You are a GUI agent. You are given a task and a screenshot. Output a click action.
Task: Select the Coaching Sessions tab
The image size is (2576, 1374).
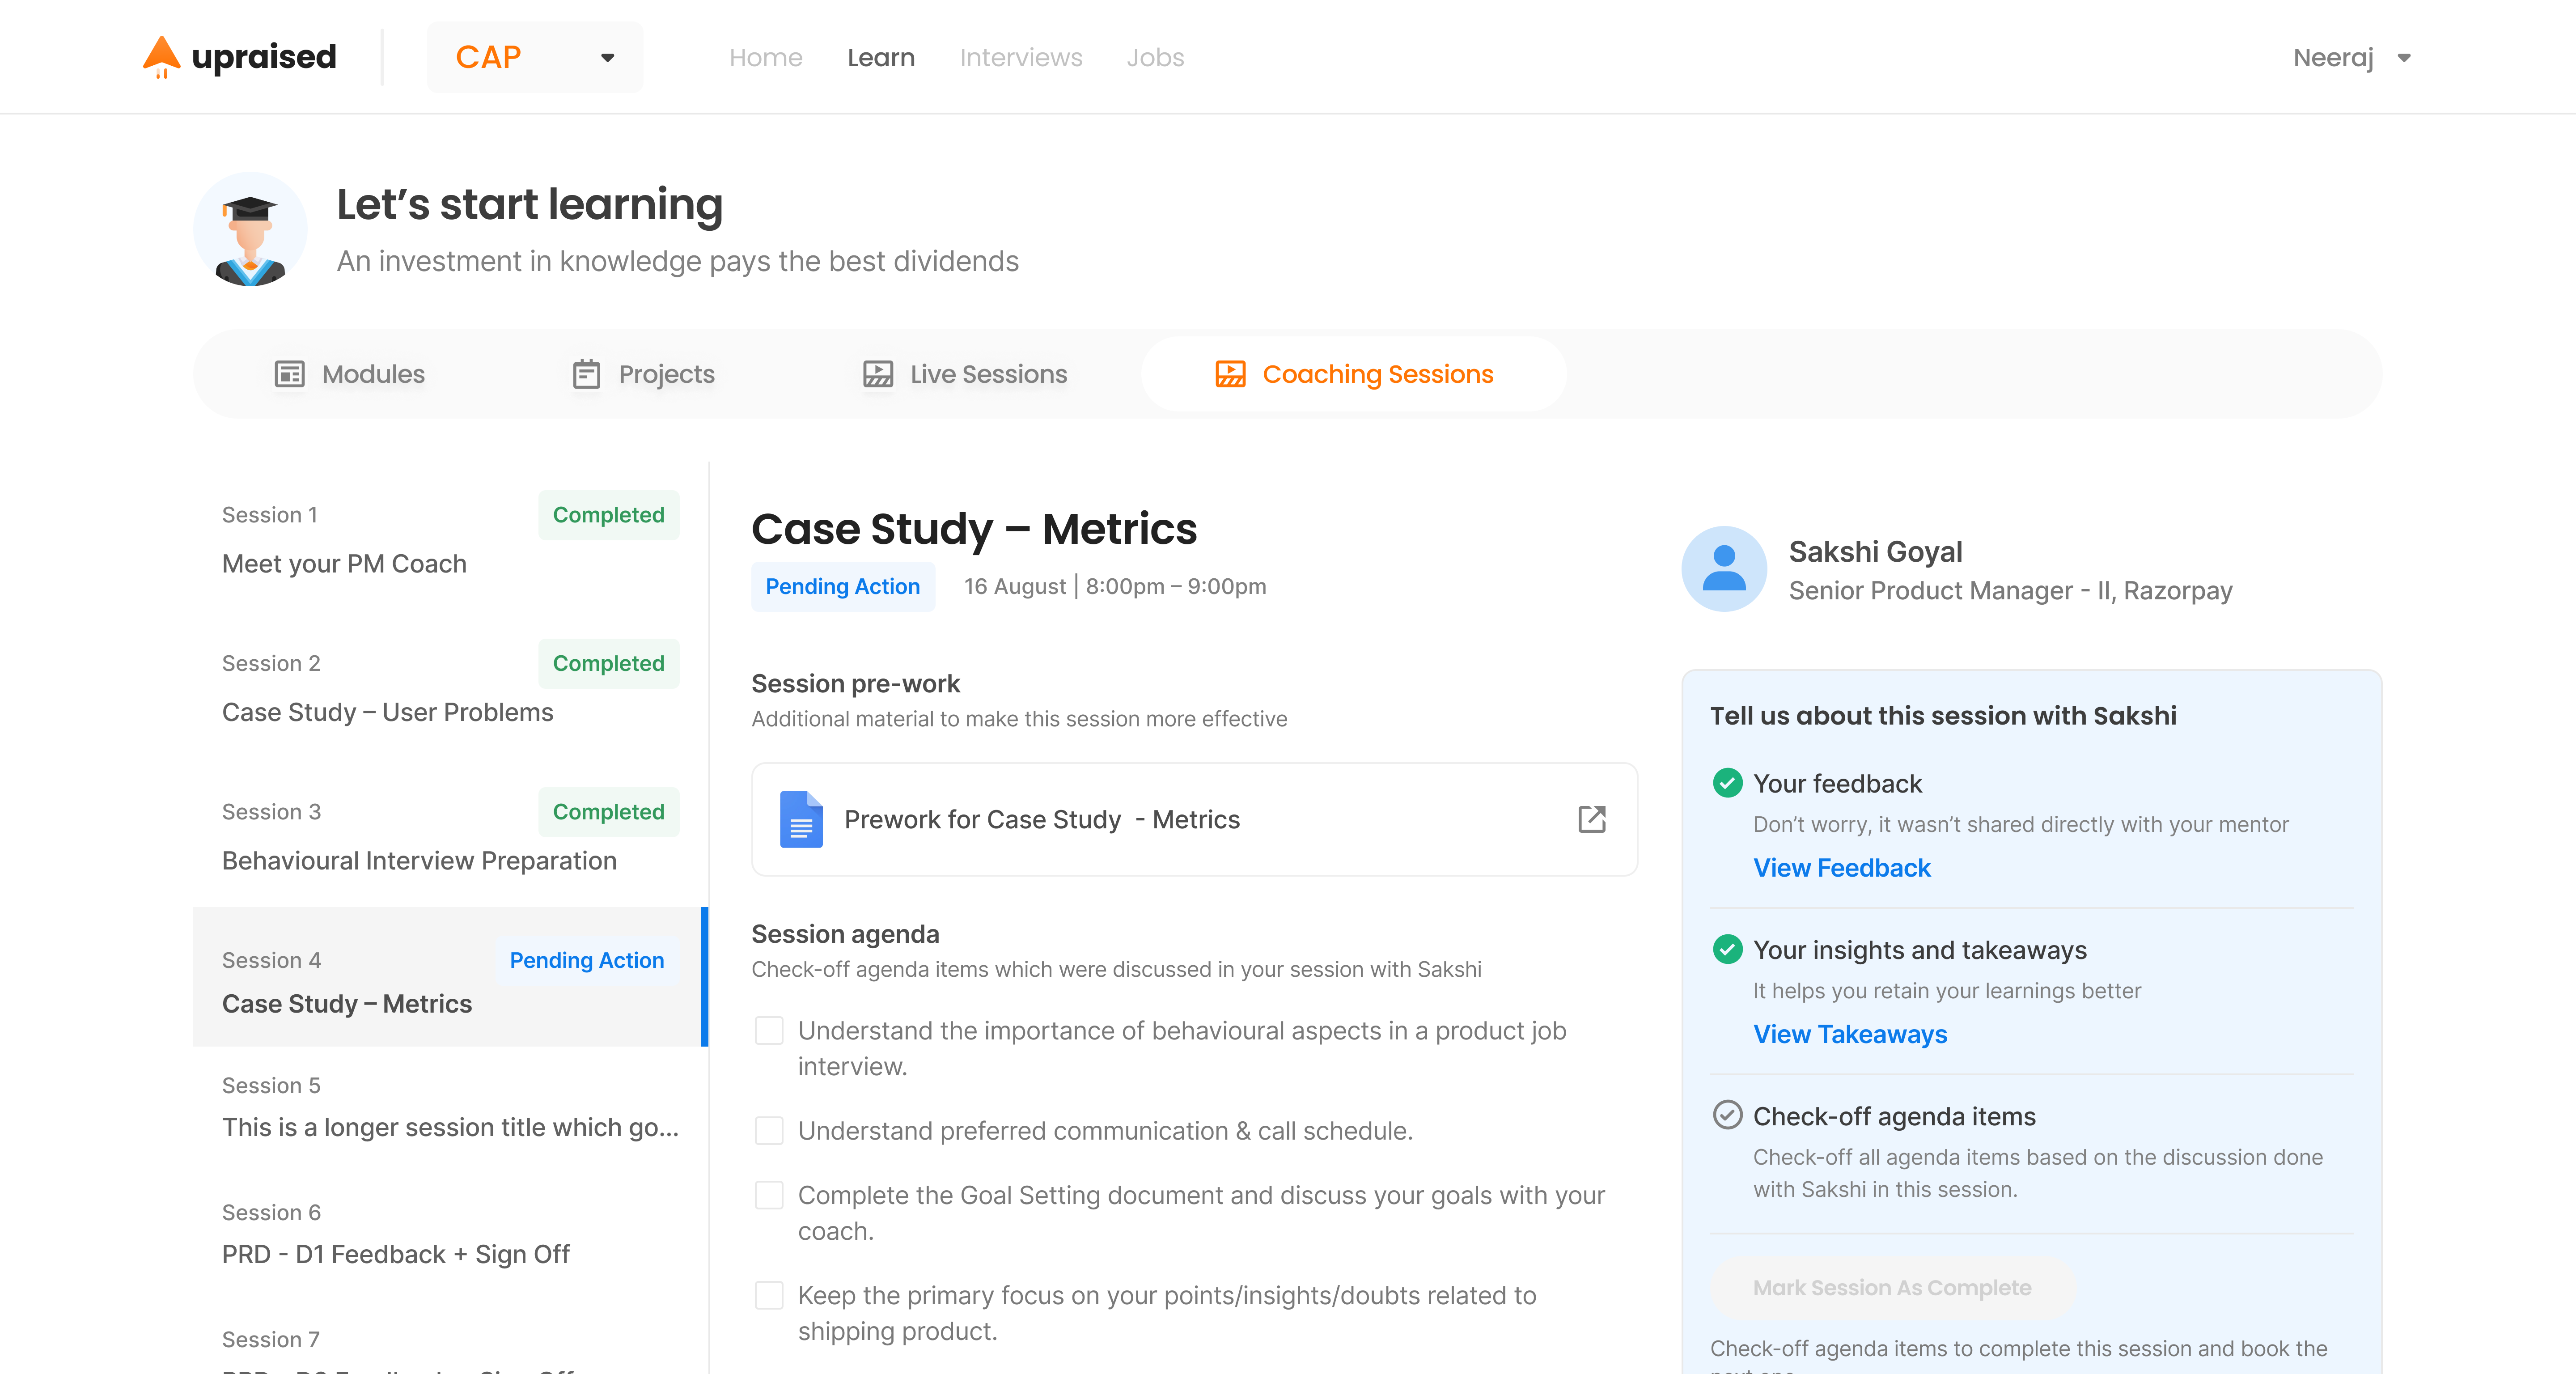click(1354, 374)
